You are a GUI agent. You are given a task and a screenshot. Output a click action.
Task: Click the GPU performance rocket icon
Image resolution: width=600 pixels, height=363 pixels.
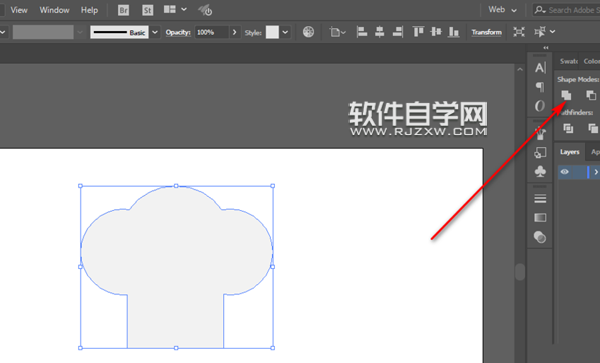(x=205, y=10)
